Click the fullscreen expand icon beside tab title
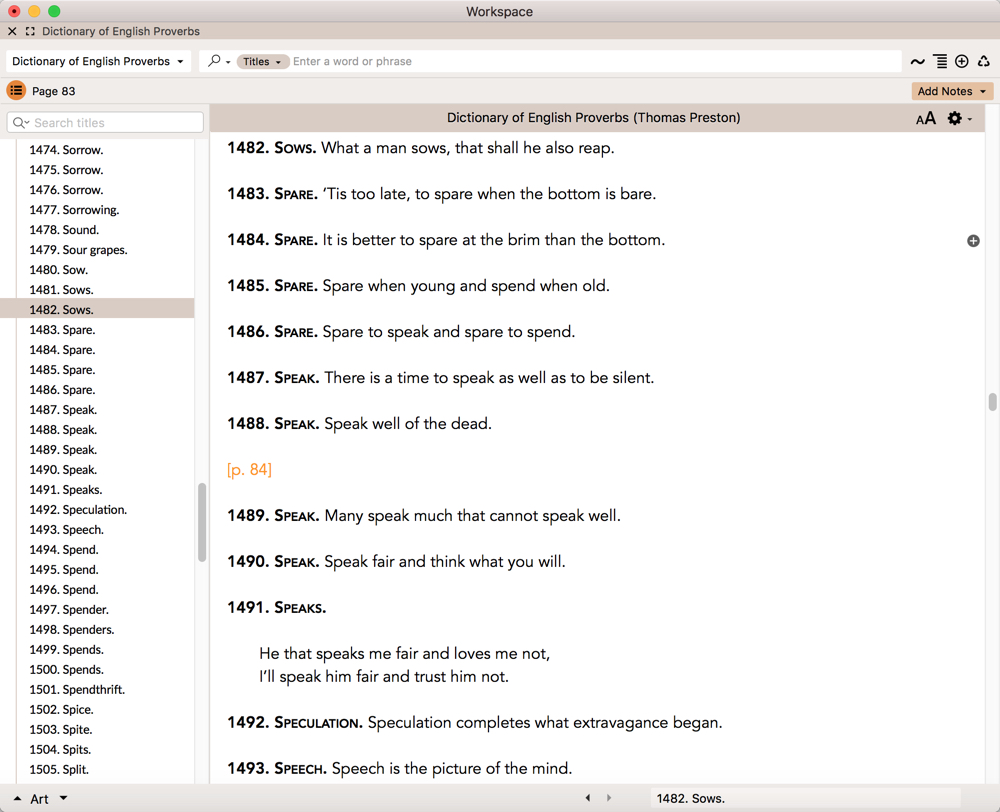 30,31
